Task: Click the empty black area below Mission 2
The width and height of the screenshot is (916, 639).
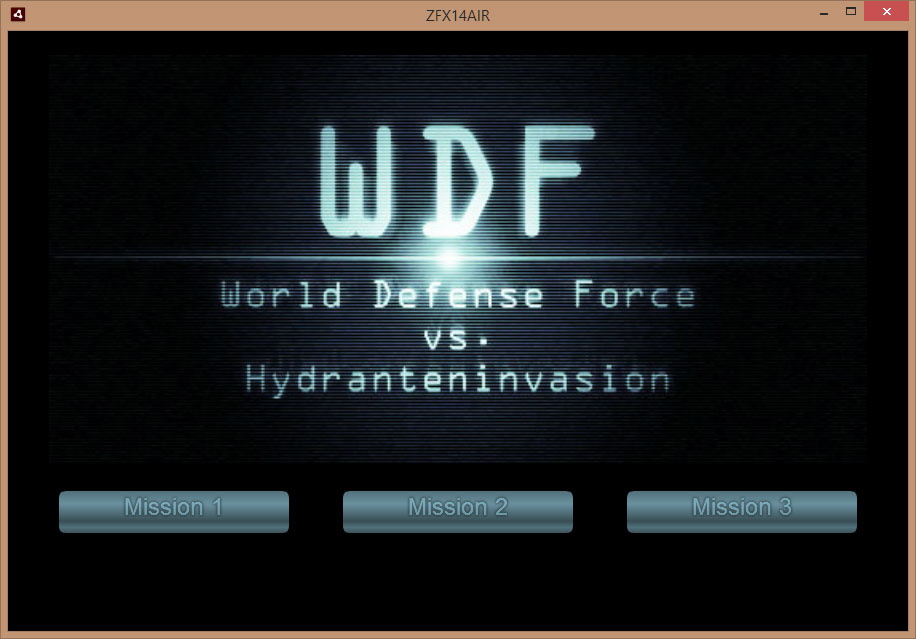Action: (457, 585)
